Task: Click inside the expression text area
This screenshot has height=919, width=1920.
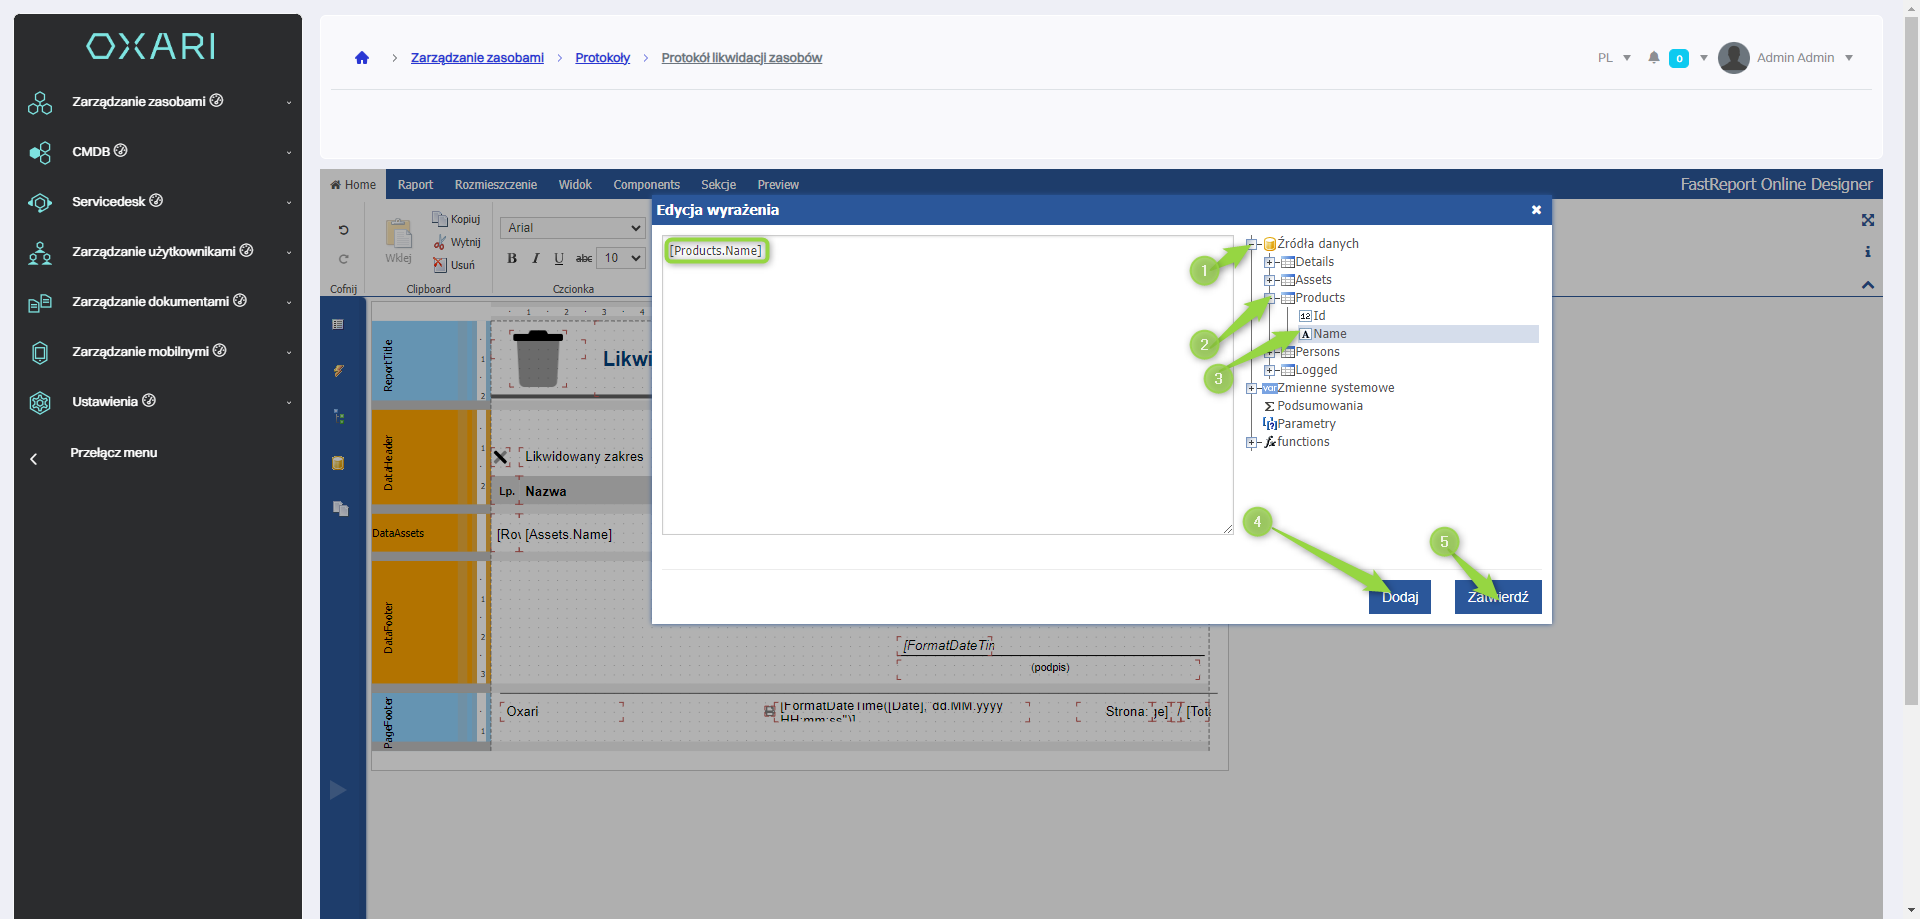Action: (946, 400)
